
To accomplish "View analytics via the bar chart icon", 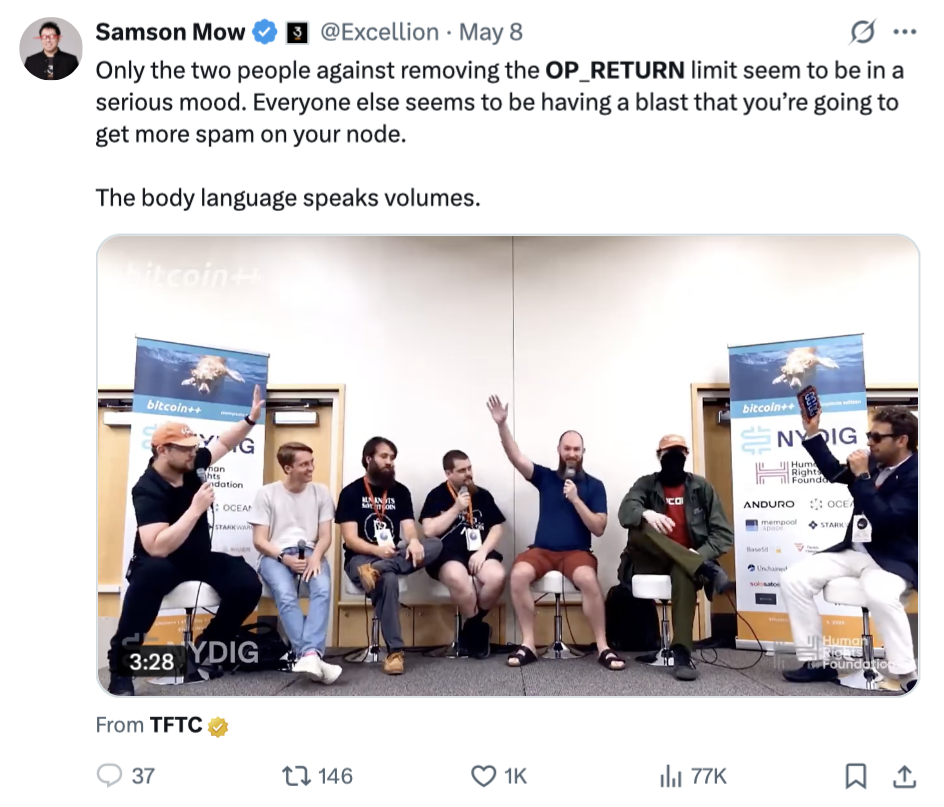I will (x=670, y=776).
